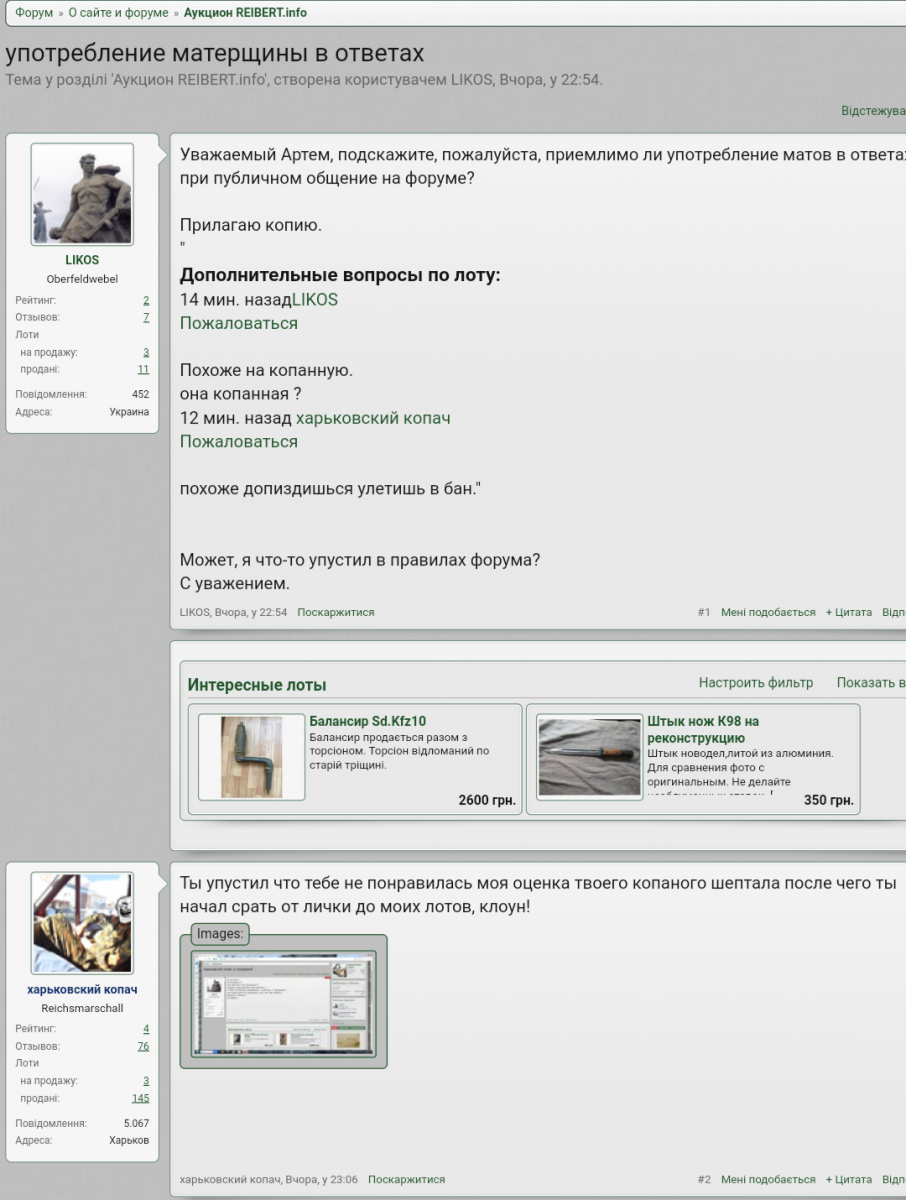Like post #1 with 'Мені подобається'
906x1200 pixels.
(768, 612)
